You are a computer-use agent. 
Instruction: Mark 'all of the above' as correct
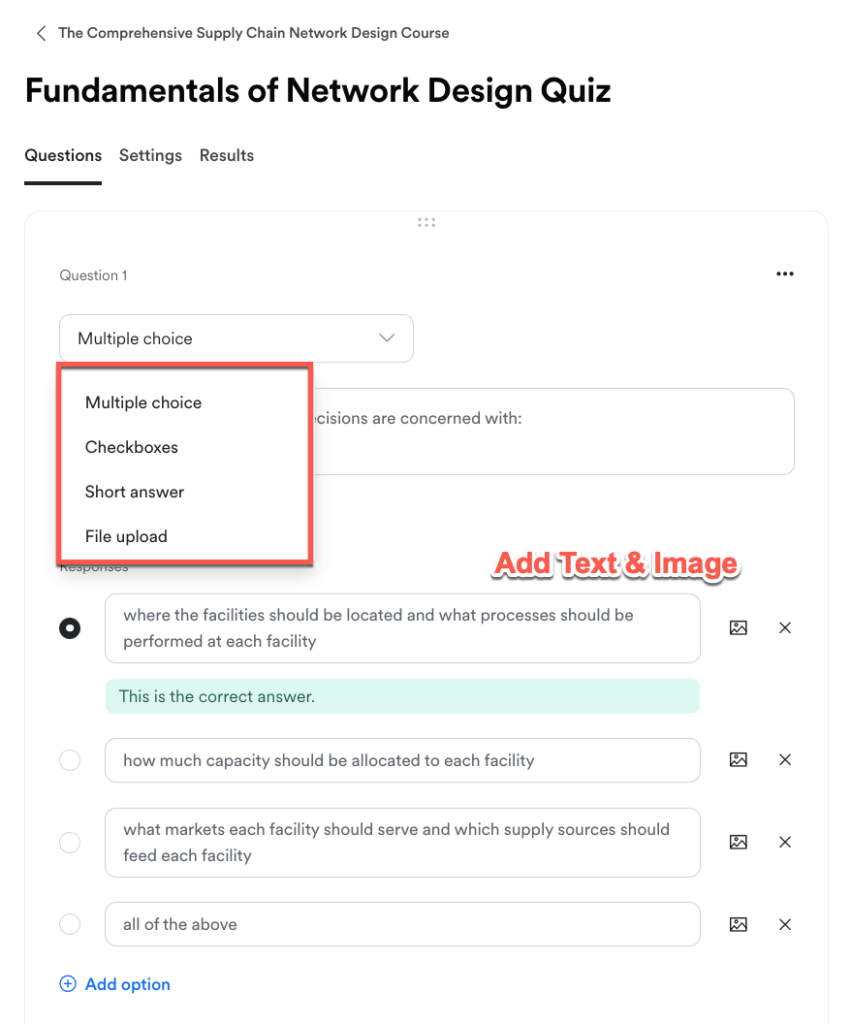70,924
